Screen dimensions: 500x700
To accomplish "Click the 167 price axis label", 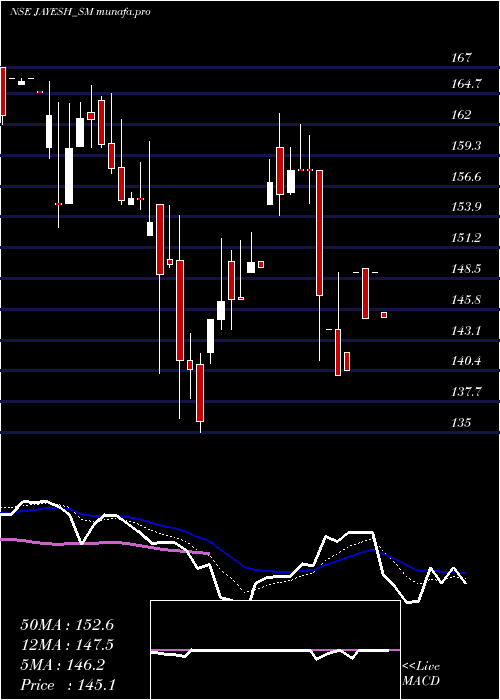I will [x=461, y=58].
